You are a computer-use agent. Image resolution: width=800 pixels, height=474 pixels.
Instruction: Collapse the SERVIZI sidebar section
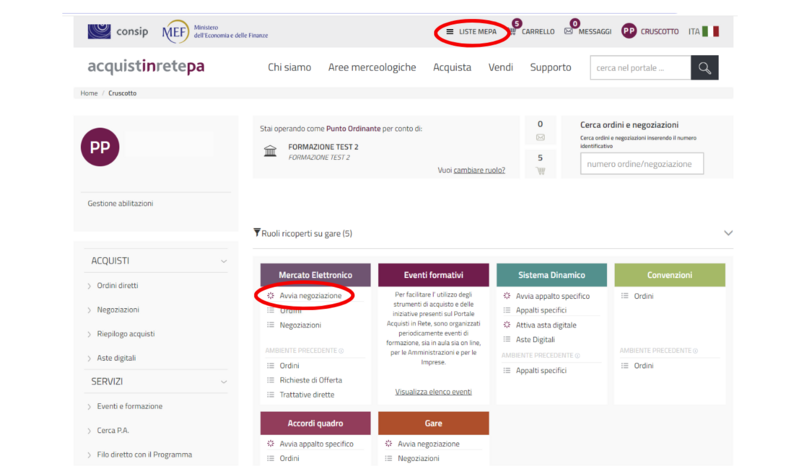[x=223, y=382]
